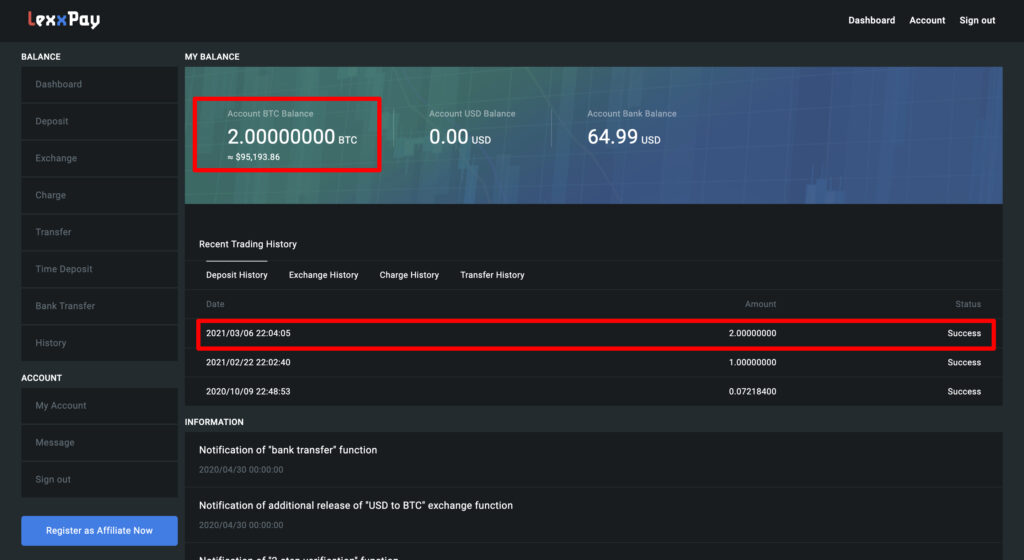Viewport: 1024px width, 560px height.
Task: Click the 64.99 USD bank balance value
Action: pyautogui.click(x=624, y=137)
